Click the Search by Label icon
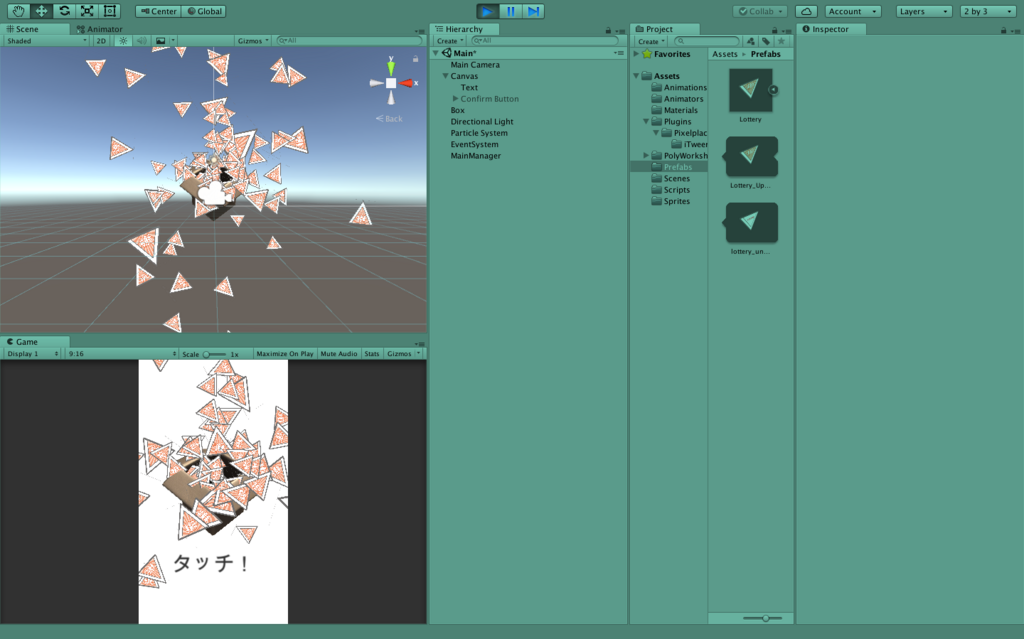Viewport: 1024px width, 639px height. [766, 41]
